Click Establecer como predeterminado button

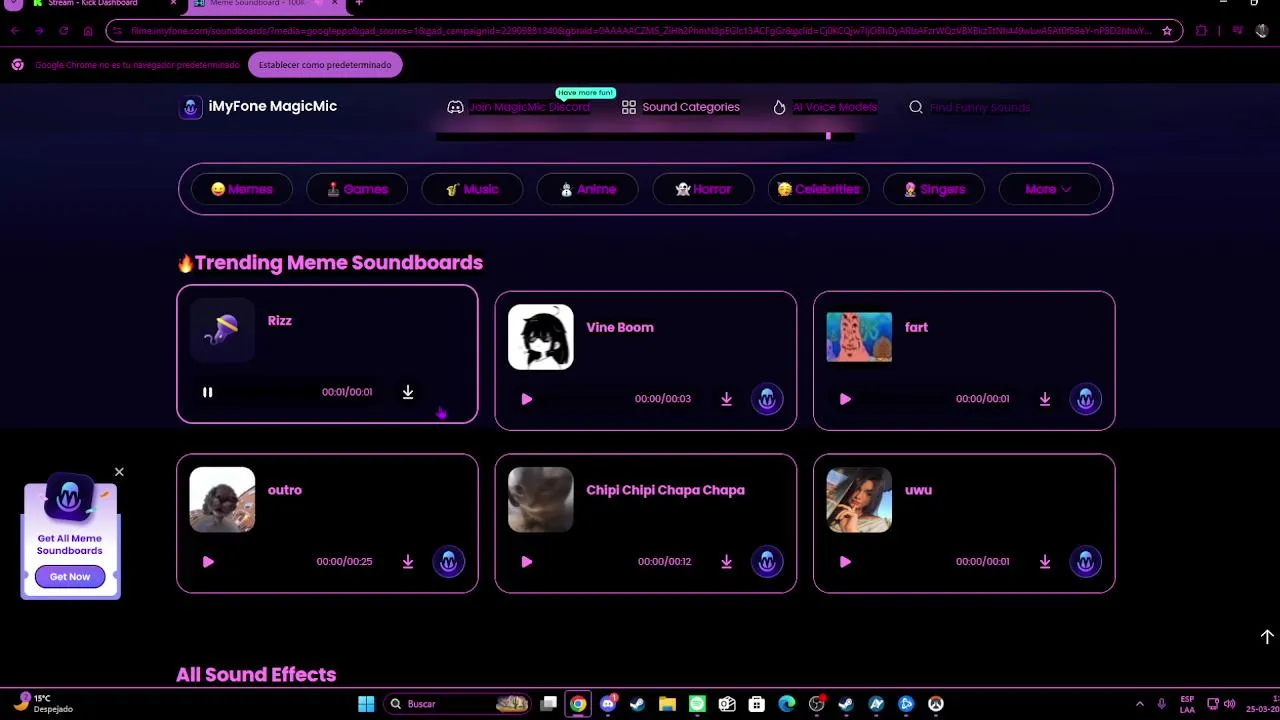tap(325, 65)
